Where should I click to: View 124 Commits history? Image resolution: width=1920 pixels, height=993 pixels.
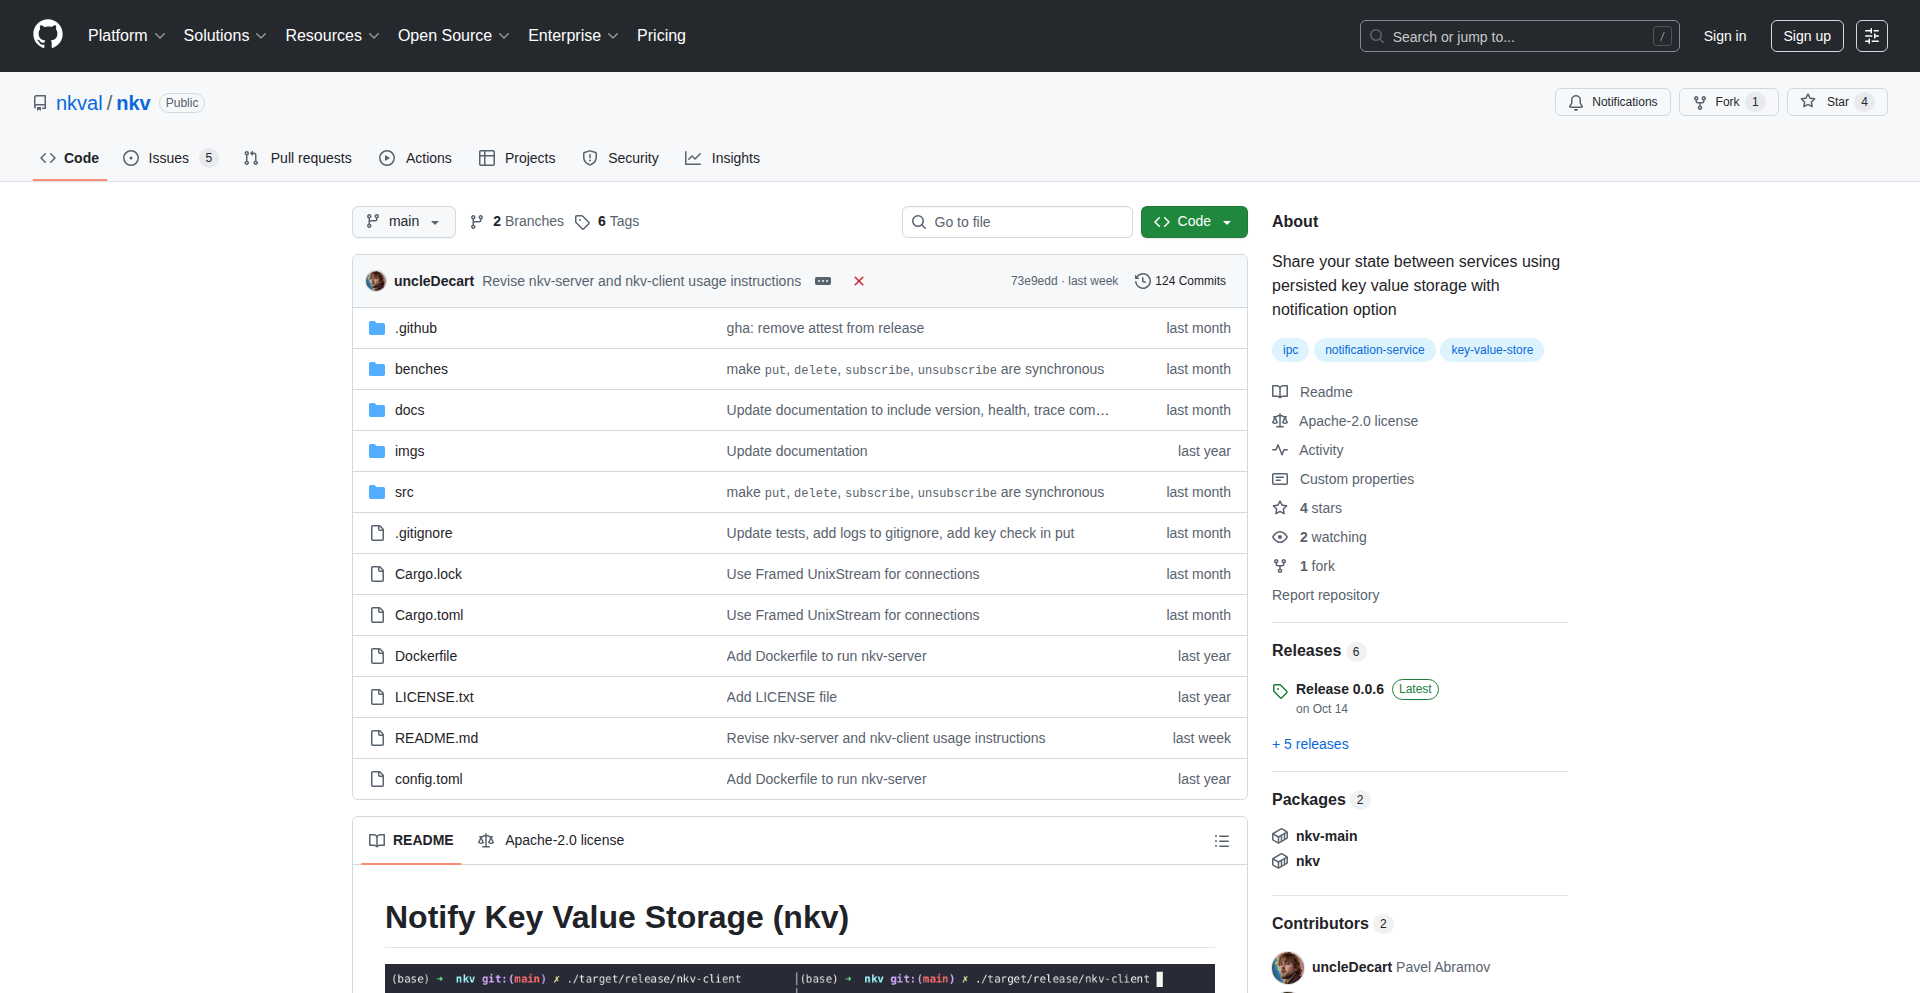[x=1181, y=281]
